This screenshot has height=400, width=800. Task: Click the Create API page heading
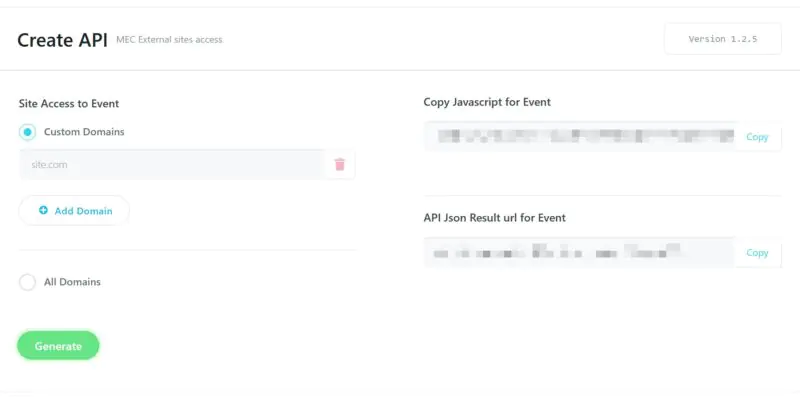[x=61, y=40]
